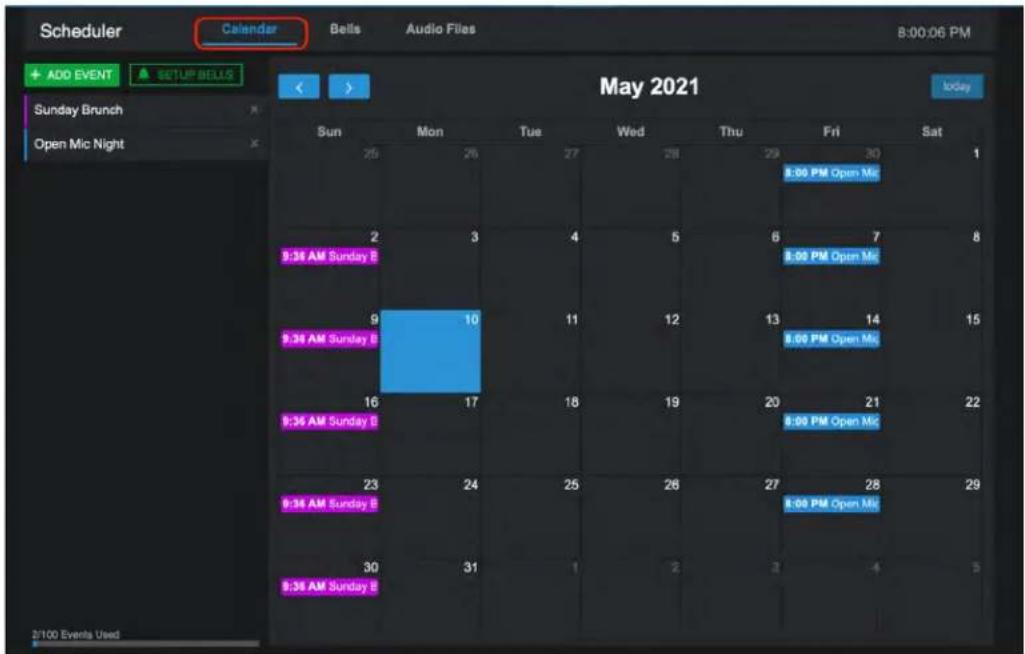
Task: Click day number 29 in the Saturday column
Action: click(973, 485)
